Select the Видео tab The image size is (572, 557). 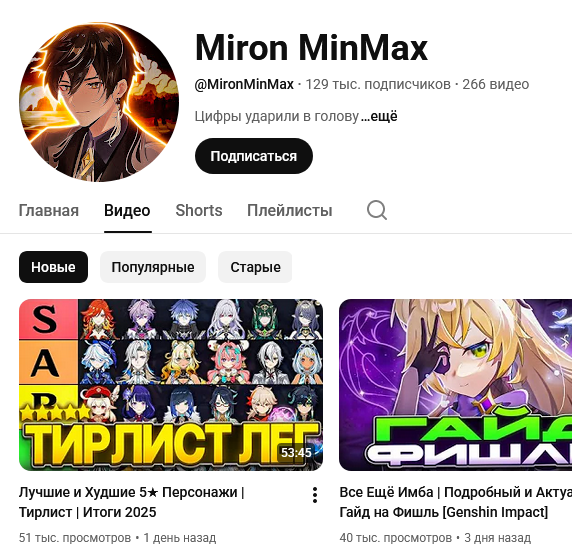pos(127,210)
